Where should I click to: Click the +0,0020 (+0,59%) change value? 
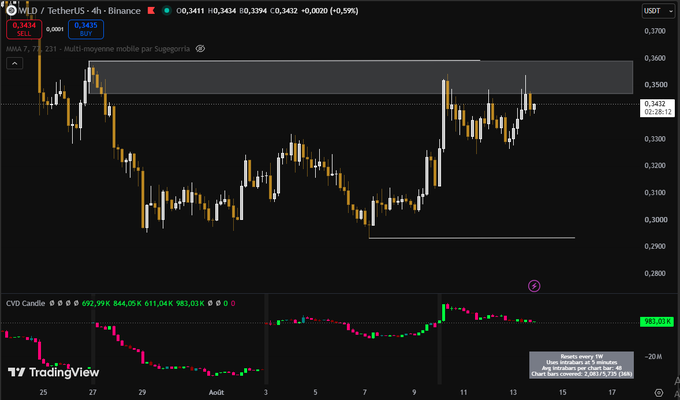(x=330, y=11)
